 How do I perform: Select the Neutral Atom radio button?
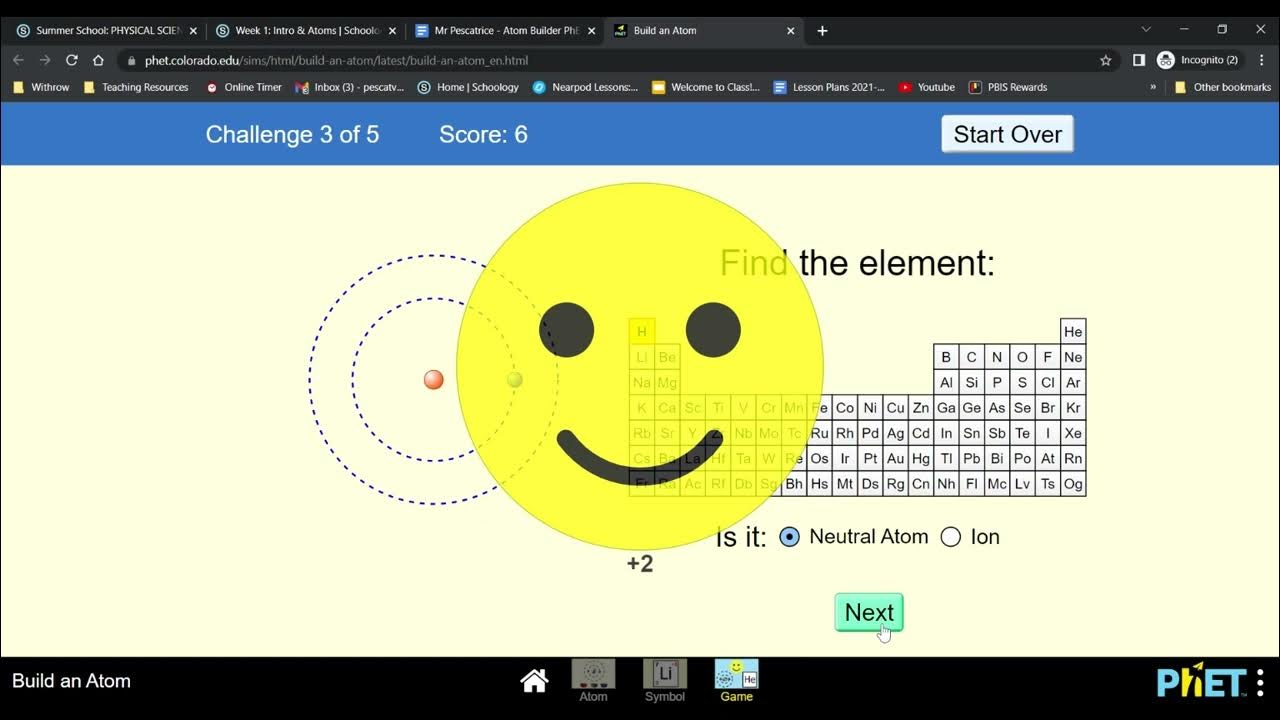[789, 537]
